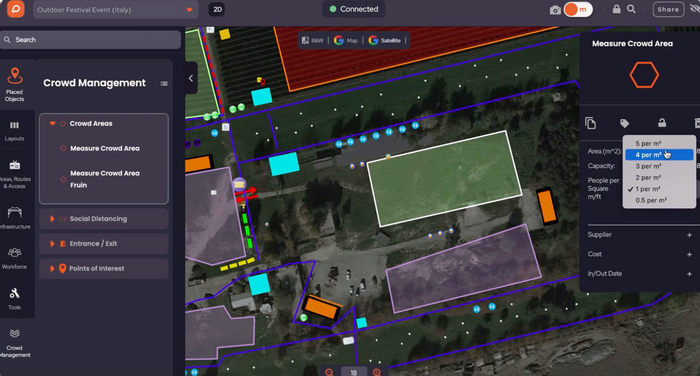Select the Measure Crowd Area Fruin radio item
The width and height of the screenshot is (700, 376).
63,179
